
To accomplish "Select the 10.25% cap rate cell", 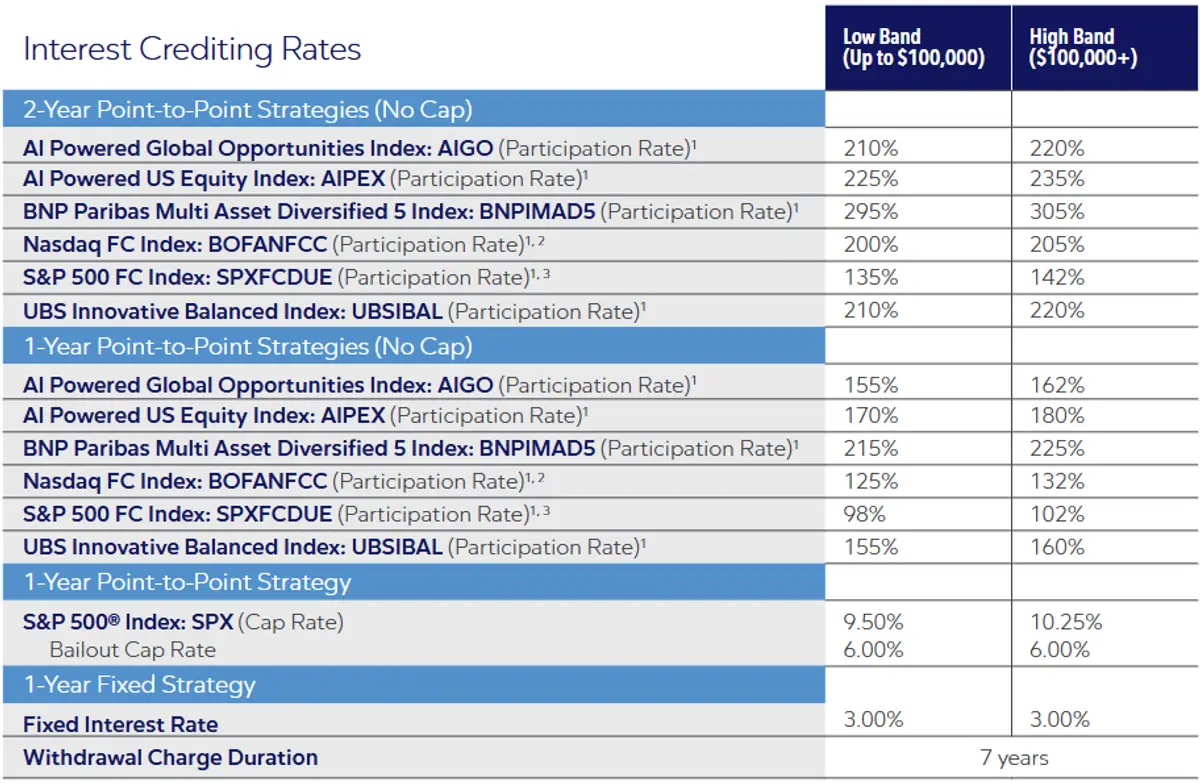I will [x=1066, y=622].
